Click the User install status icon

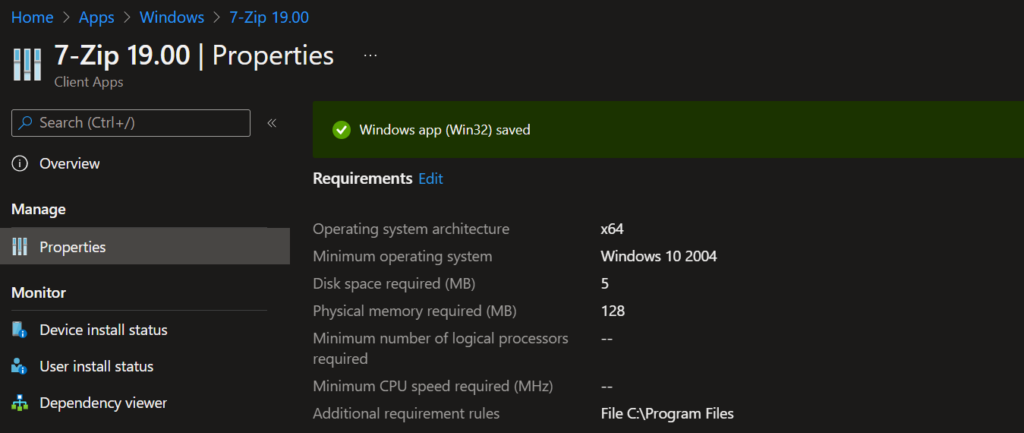click(x=20, y=366)
